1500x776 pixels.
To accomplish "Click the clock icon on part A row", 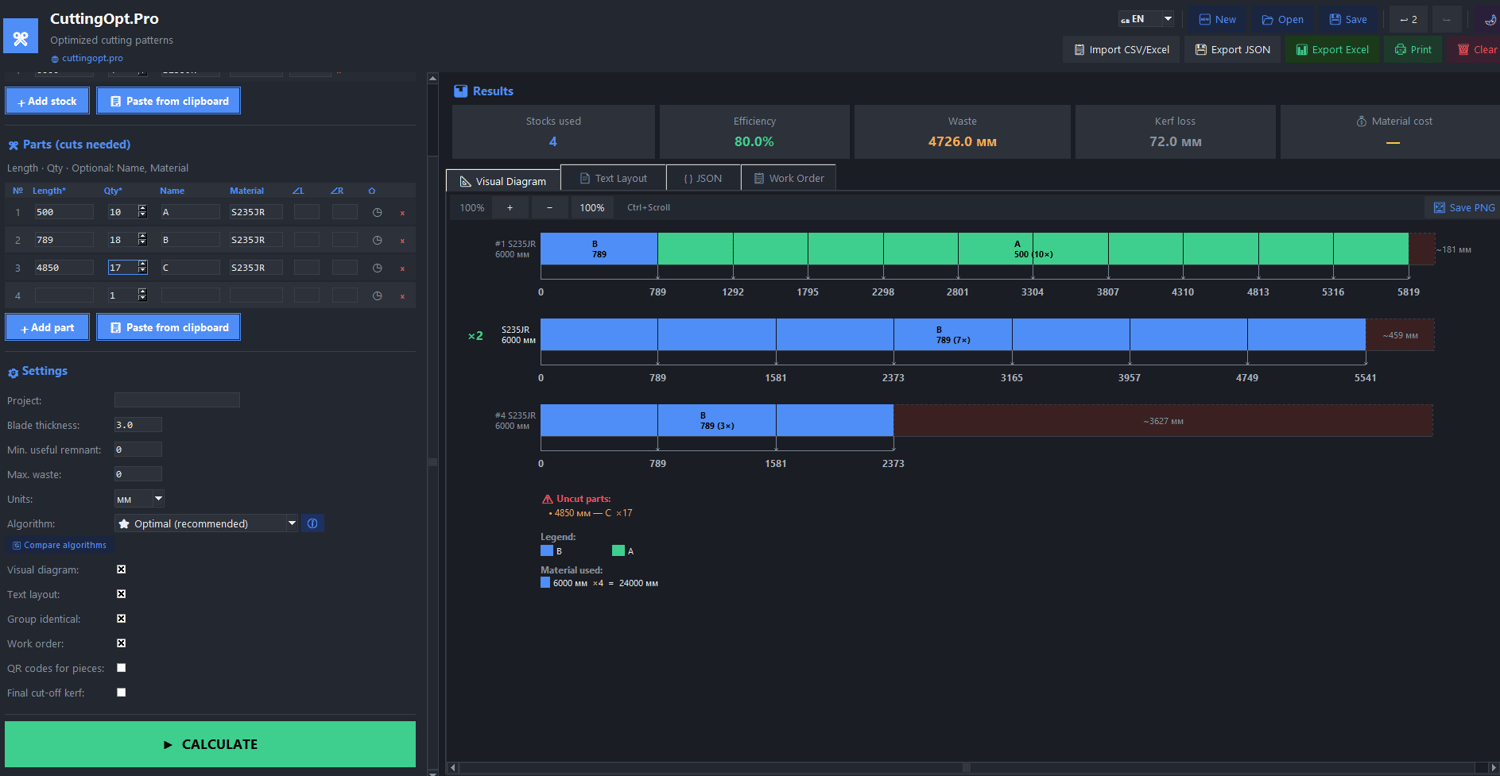I will coord(377,212).
